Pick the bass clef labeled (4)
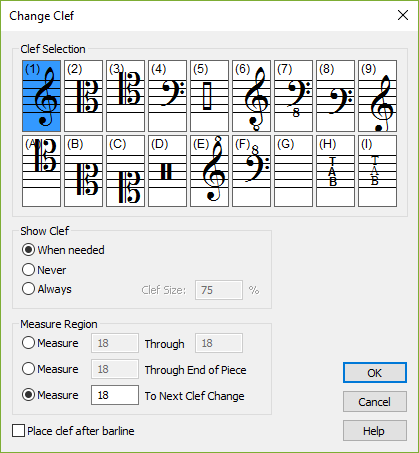 [167, 96]
